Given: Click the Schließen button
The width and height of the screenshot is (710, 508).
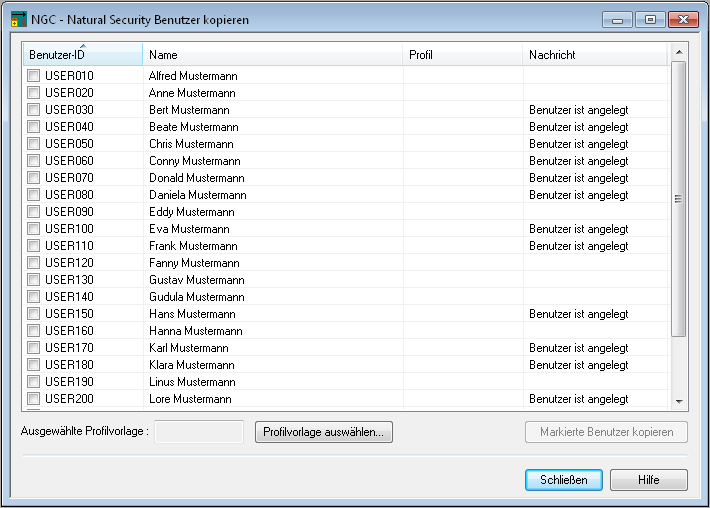Looking at the screenshot, I should click(563, 480).
